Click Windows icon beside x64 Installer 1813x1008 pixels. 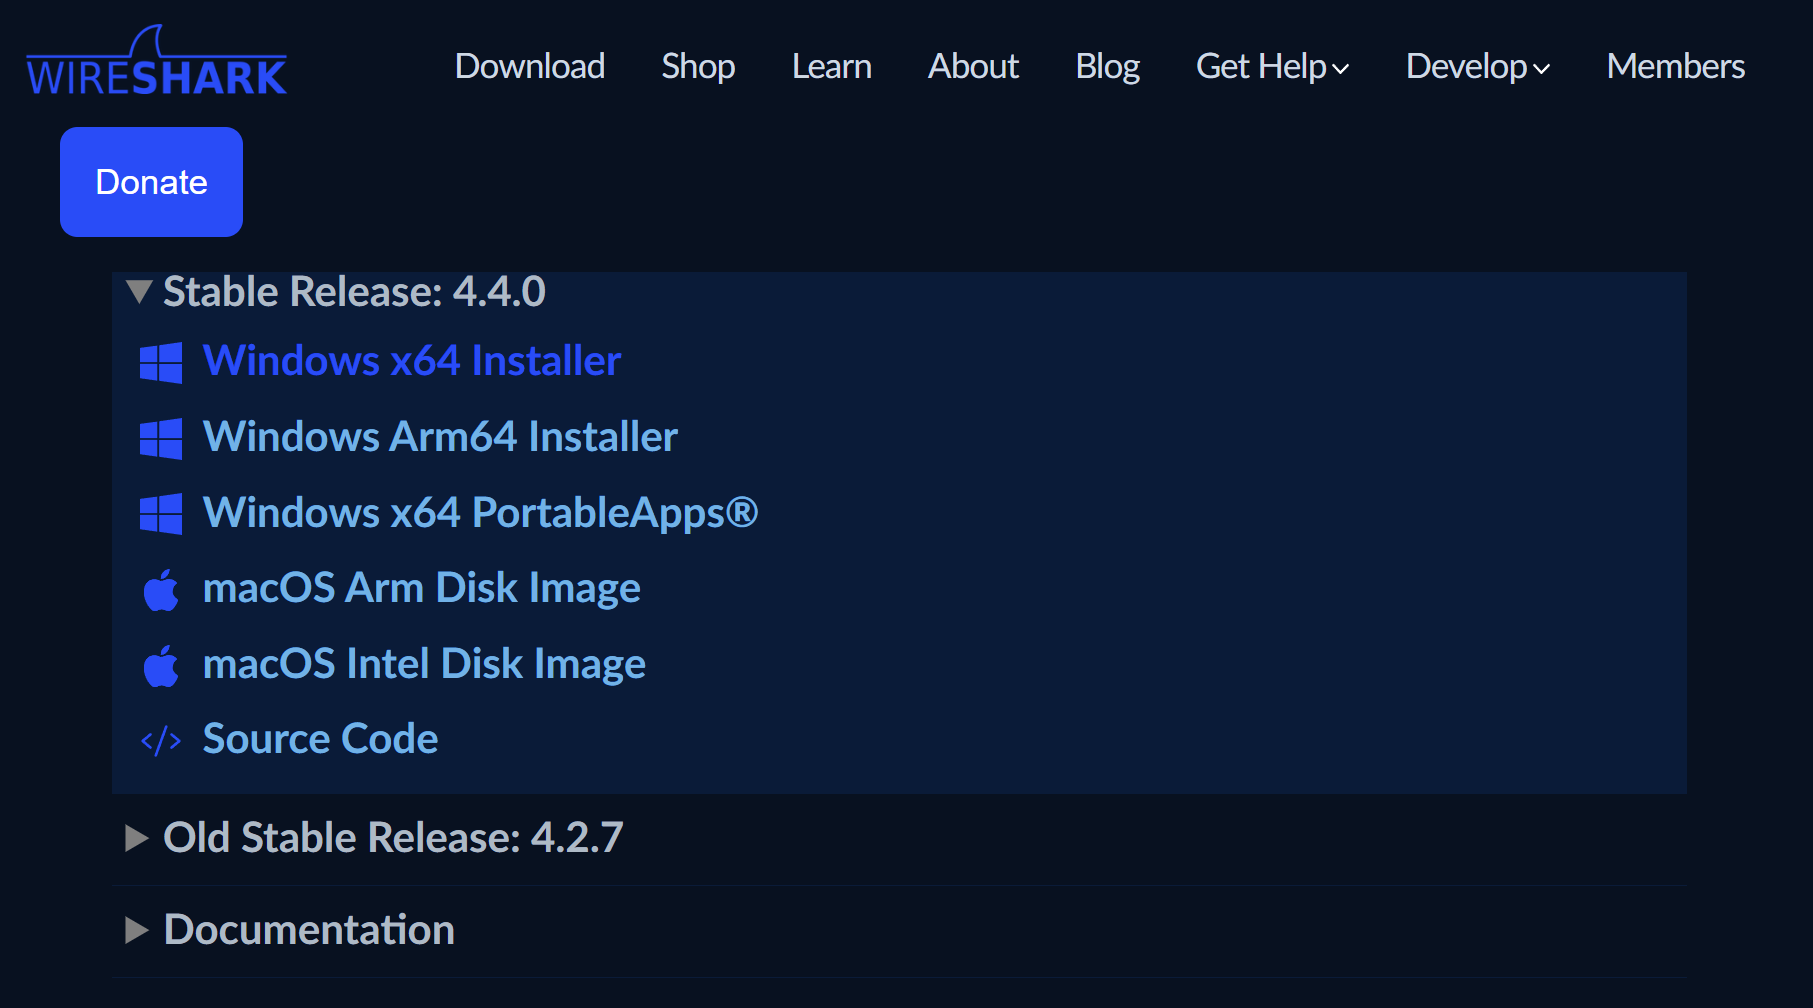(161, 363)
